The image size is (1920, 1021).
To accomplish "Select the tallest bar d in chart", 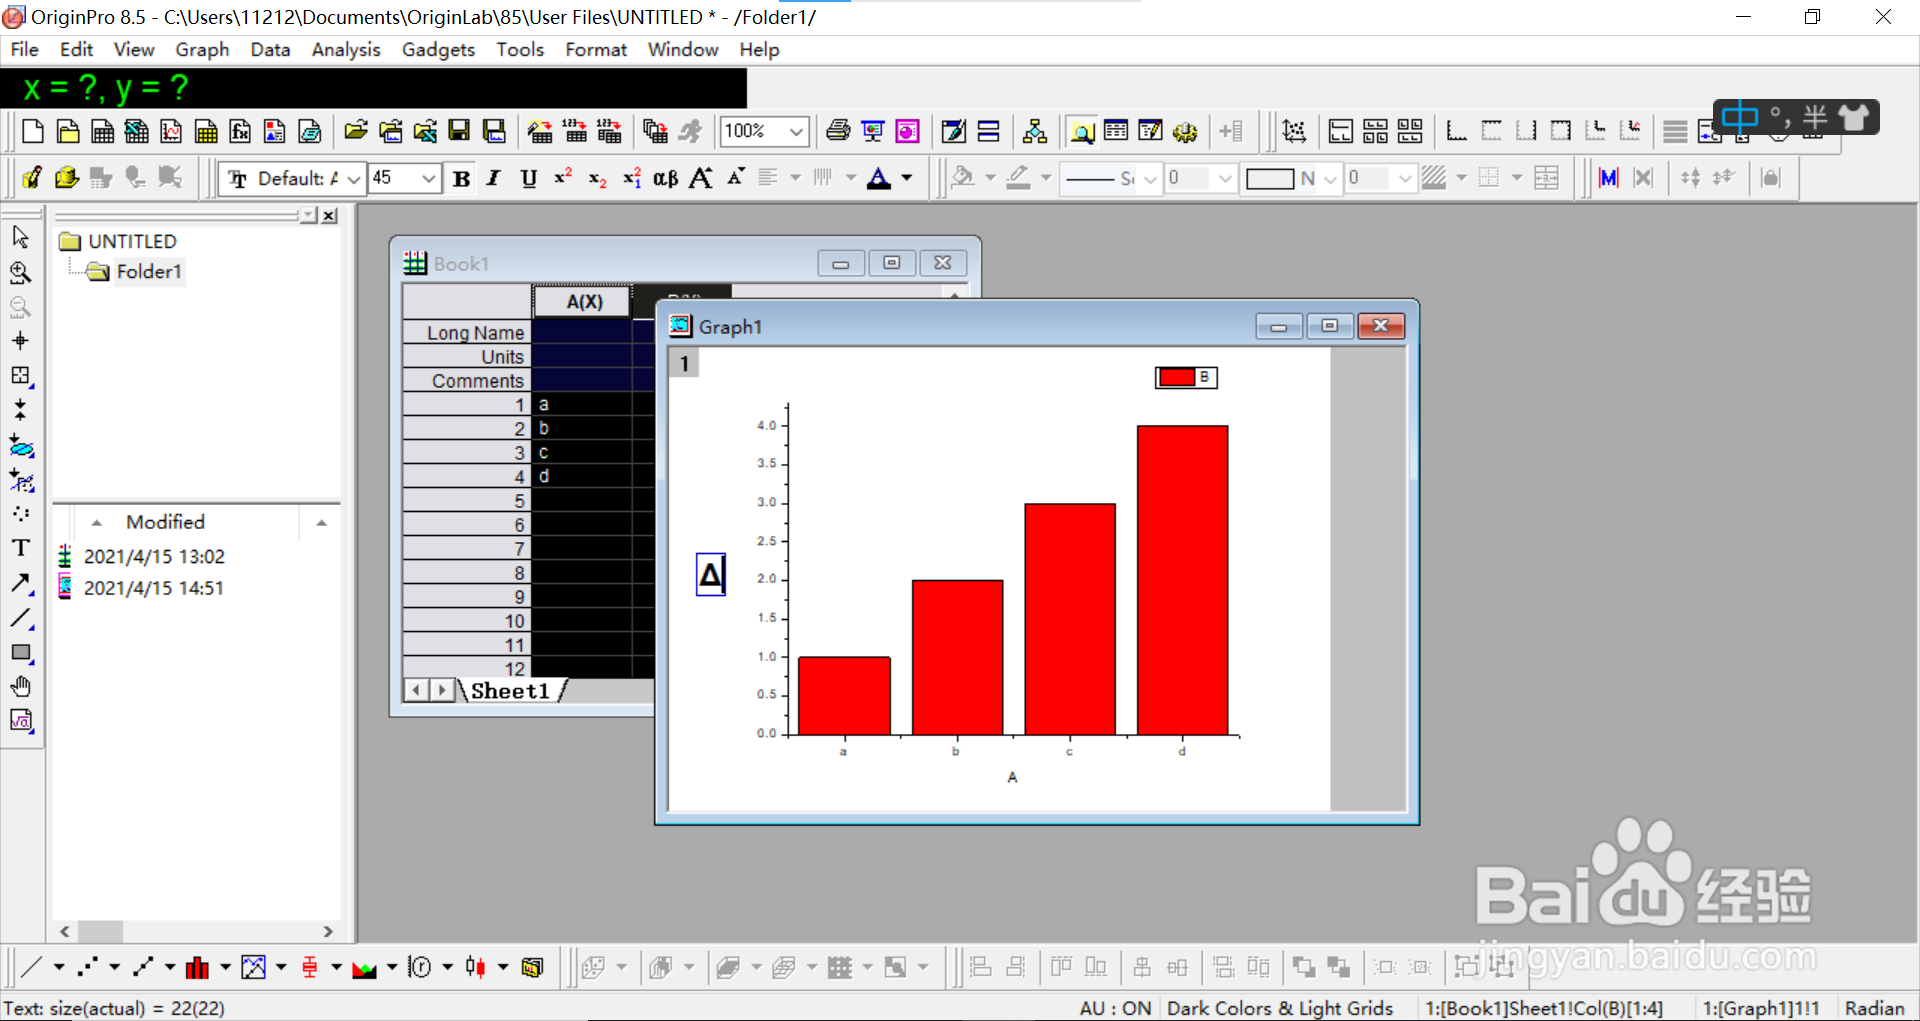I will pos(1182,580).
